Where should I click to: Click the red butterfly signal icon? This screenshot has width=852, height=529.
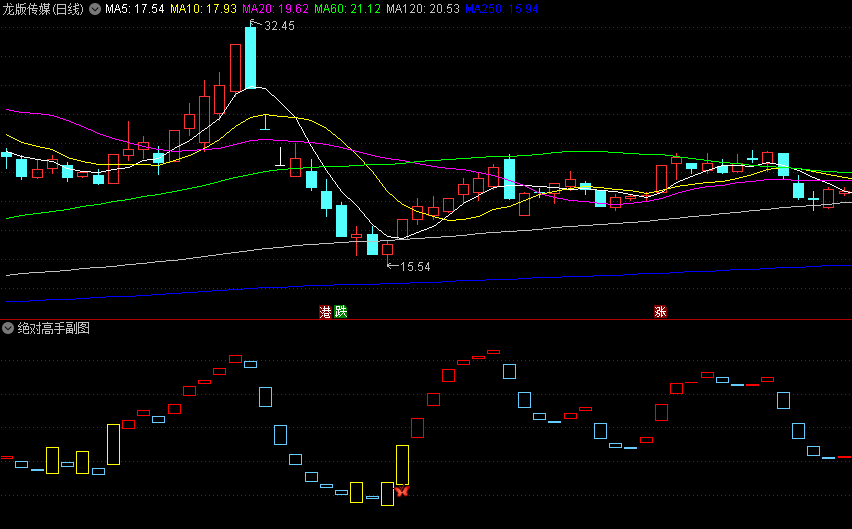pyautogui.click(x=402, y=492)
